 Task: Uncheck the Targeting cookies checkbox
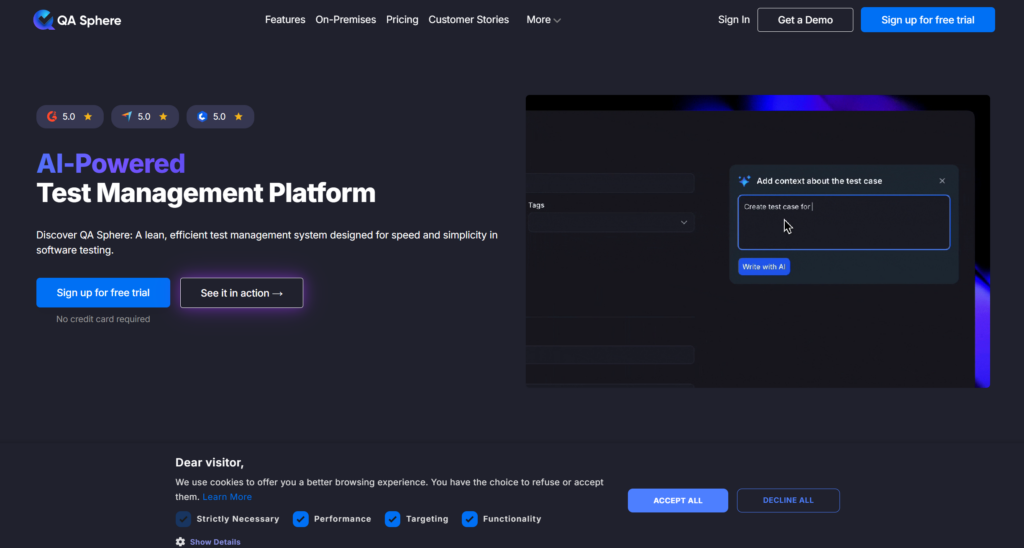coord(392,519)
